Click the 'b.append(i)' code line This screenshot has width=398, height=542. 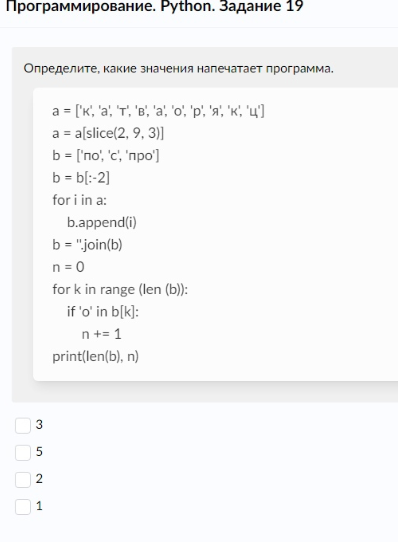[102, 222]
